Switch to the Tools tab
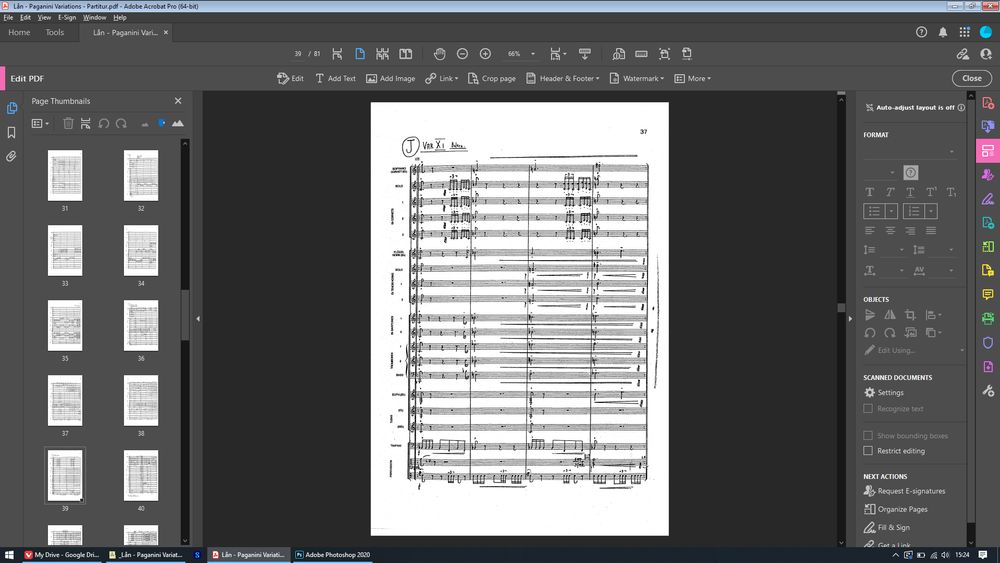The image size is (1000, 563). [x=55, y=33]
